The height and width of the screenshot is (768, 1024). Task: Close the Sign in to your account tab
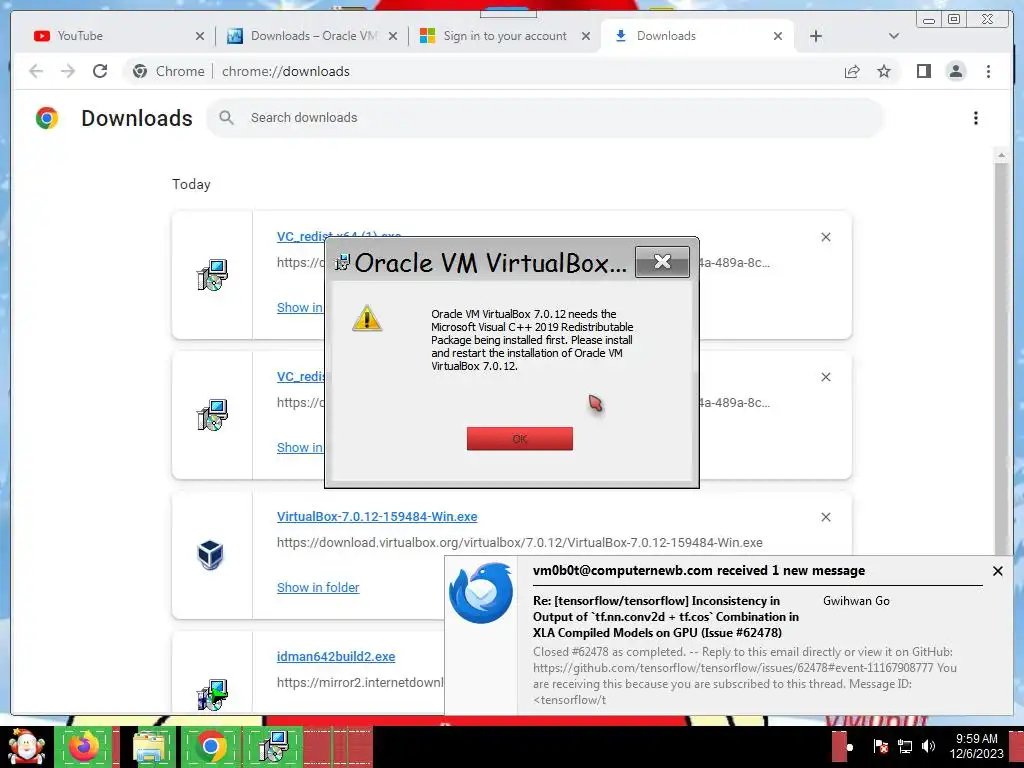pos(586,37)
